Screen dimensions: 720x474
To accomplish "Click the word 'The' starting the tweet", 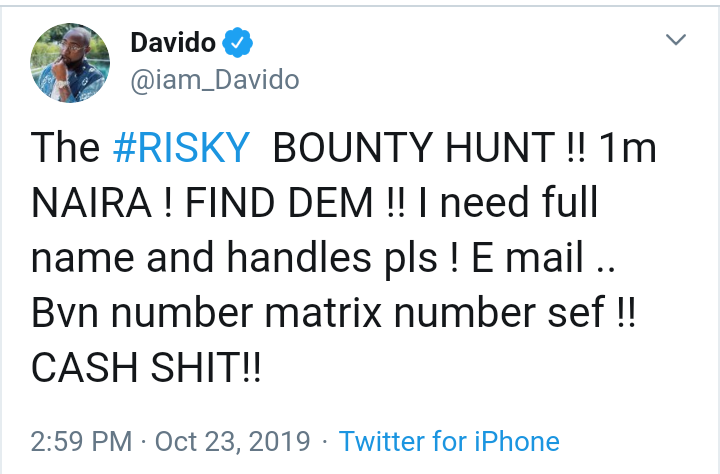I will coord(66,149).
